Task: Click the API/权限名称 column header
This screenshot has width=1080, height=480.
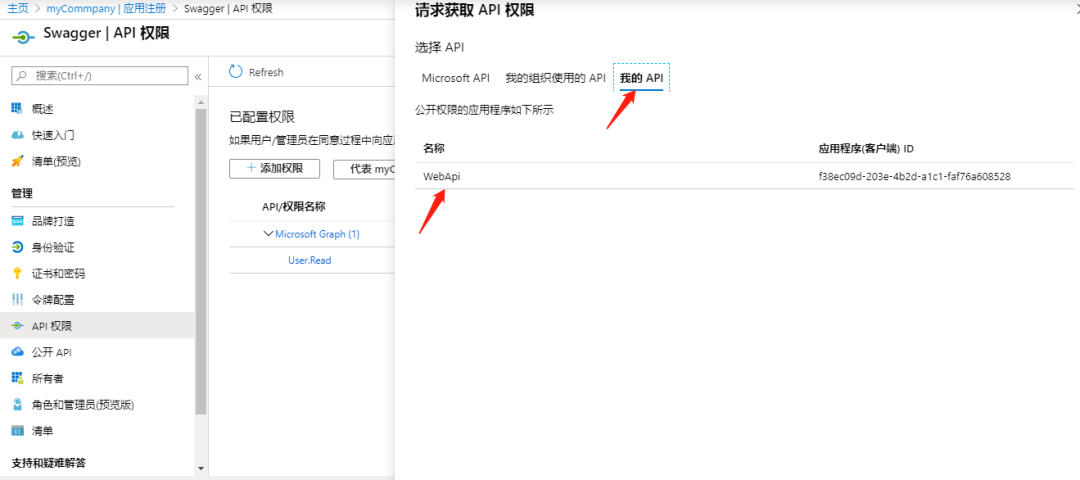Action: pyautogui.click(x=293, y=207)
